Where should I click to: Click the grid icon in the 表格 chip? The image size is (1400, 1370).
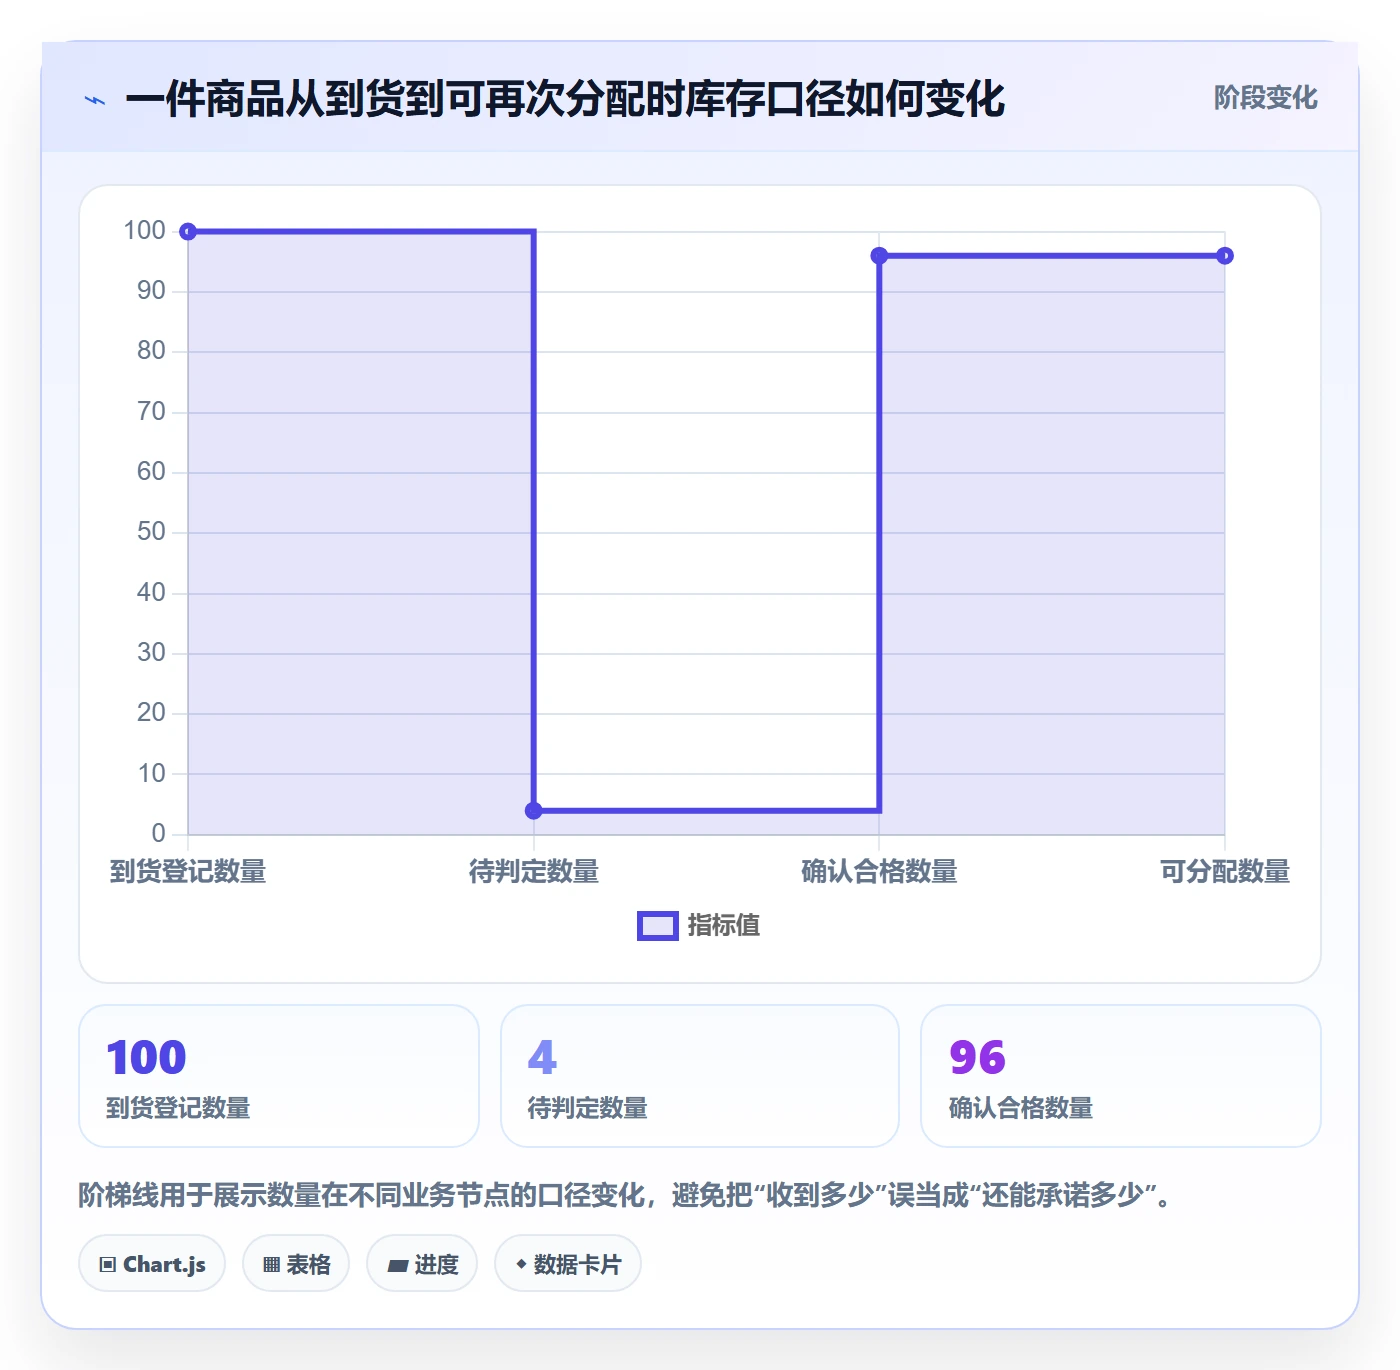[x=271, y=1265]
